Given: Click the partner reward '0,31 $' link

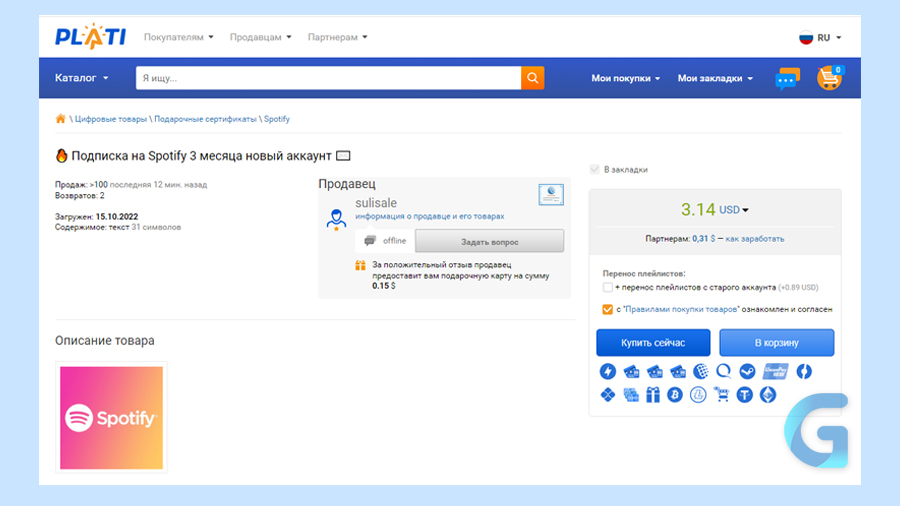Looking at the screenshot, I should point(704,239).
